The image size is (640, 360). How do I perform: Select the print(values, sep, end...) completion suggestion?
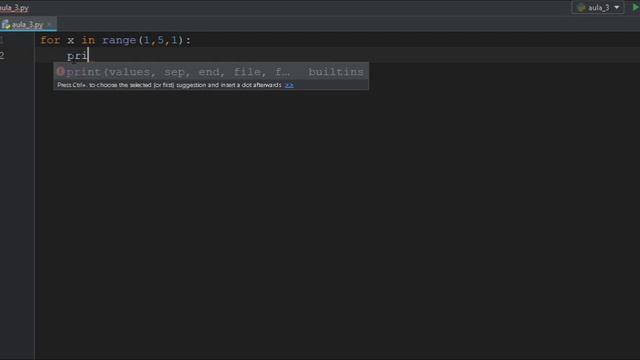[211, 72]
